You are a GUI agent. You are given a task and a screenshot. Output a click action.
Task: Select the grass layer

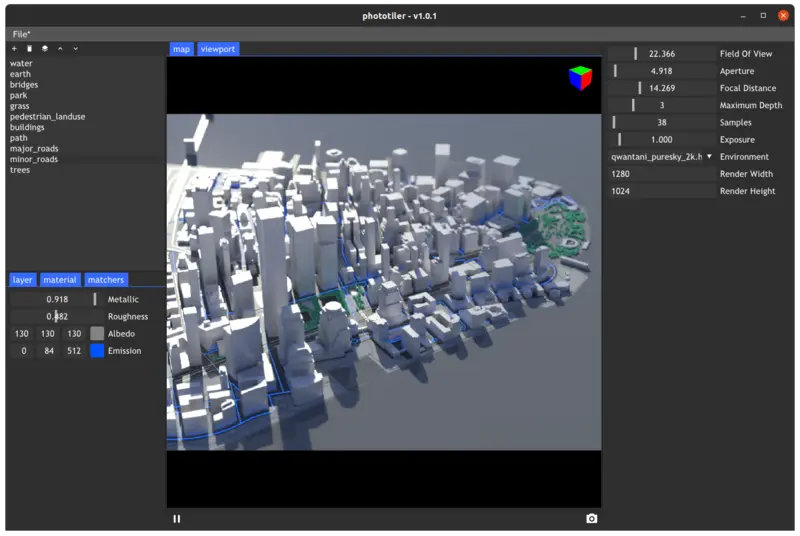click(19, 106)
